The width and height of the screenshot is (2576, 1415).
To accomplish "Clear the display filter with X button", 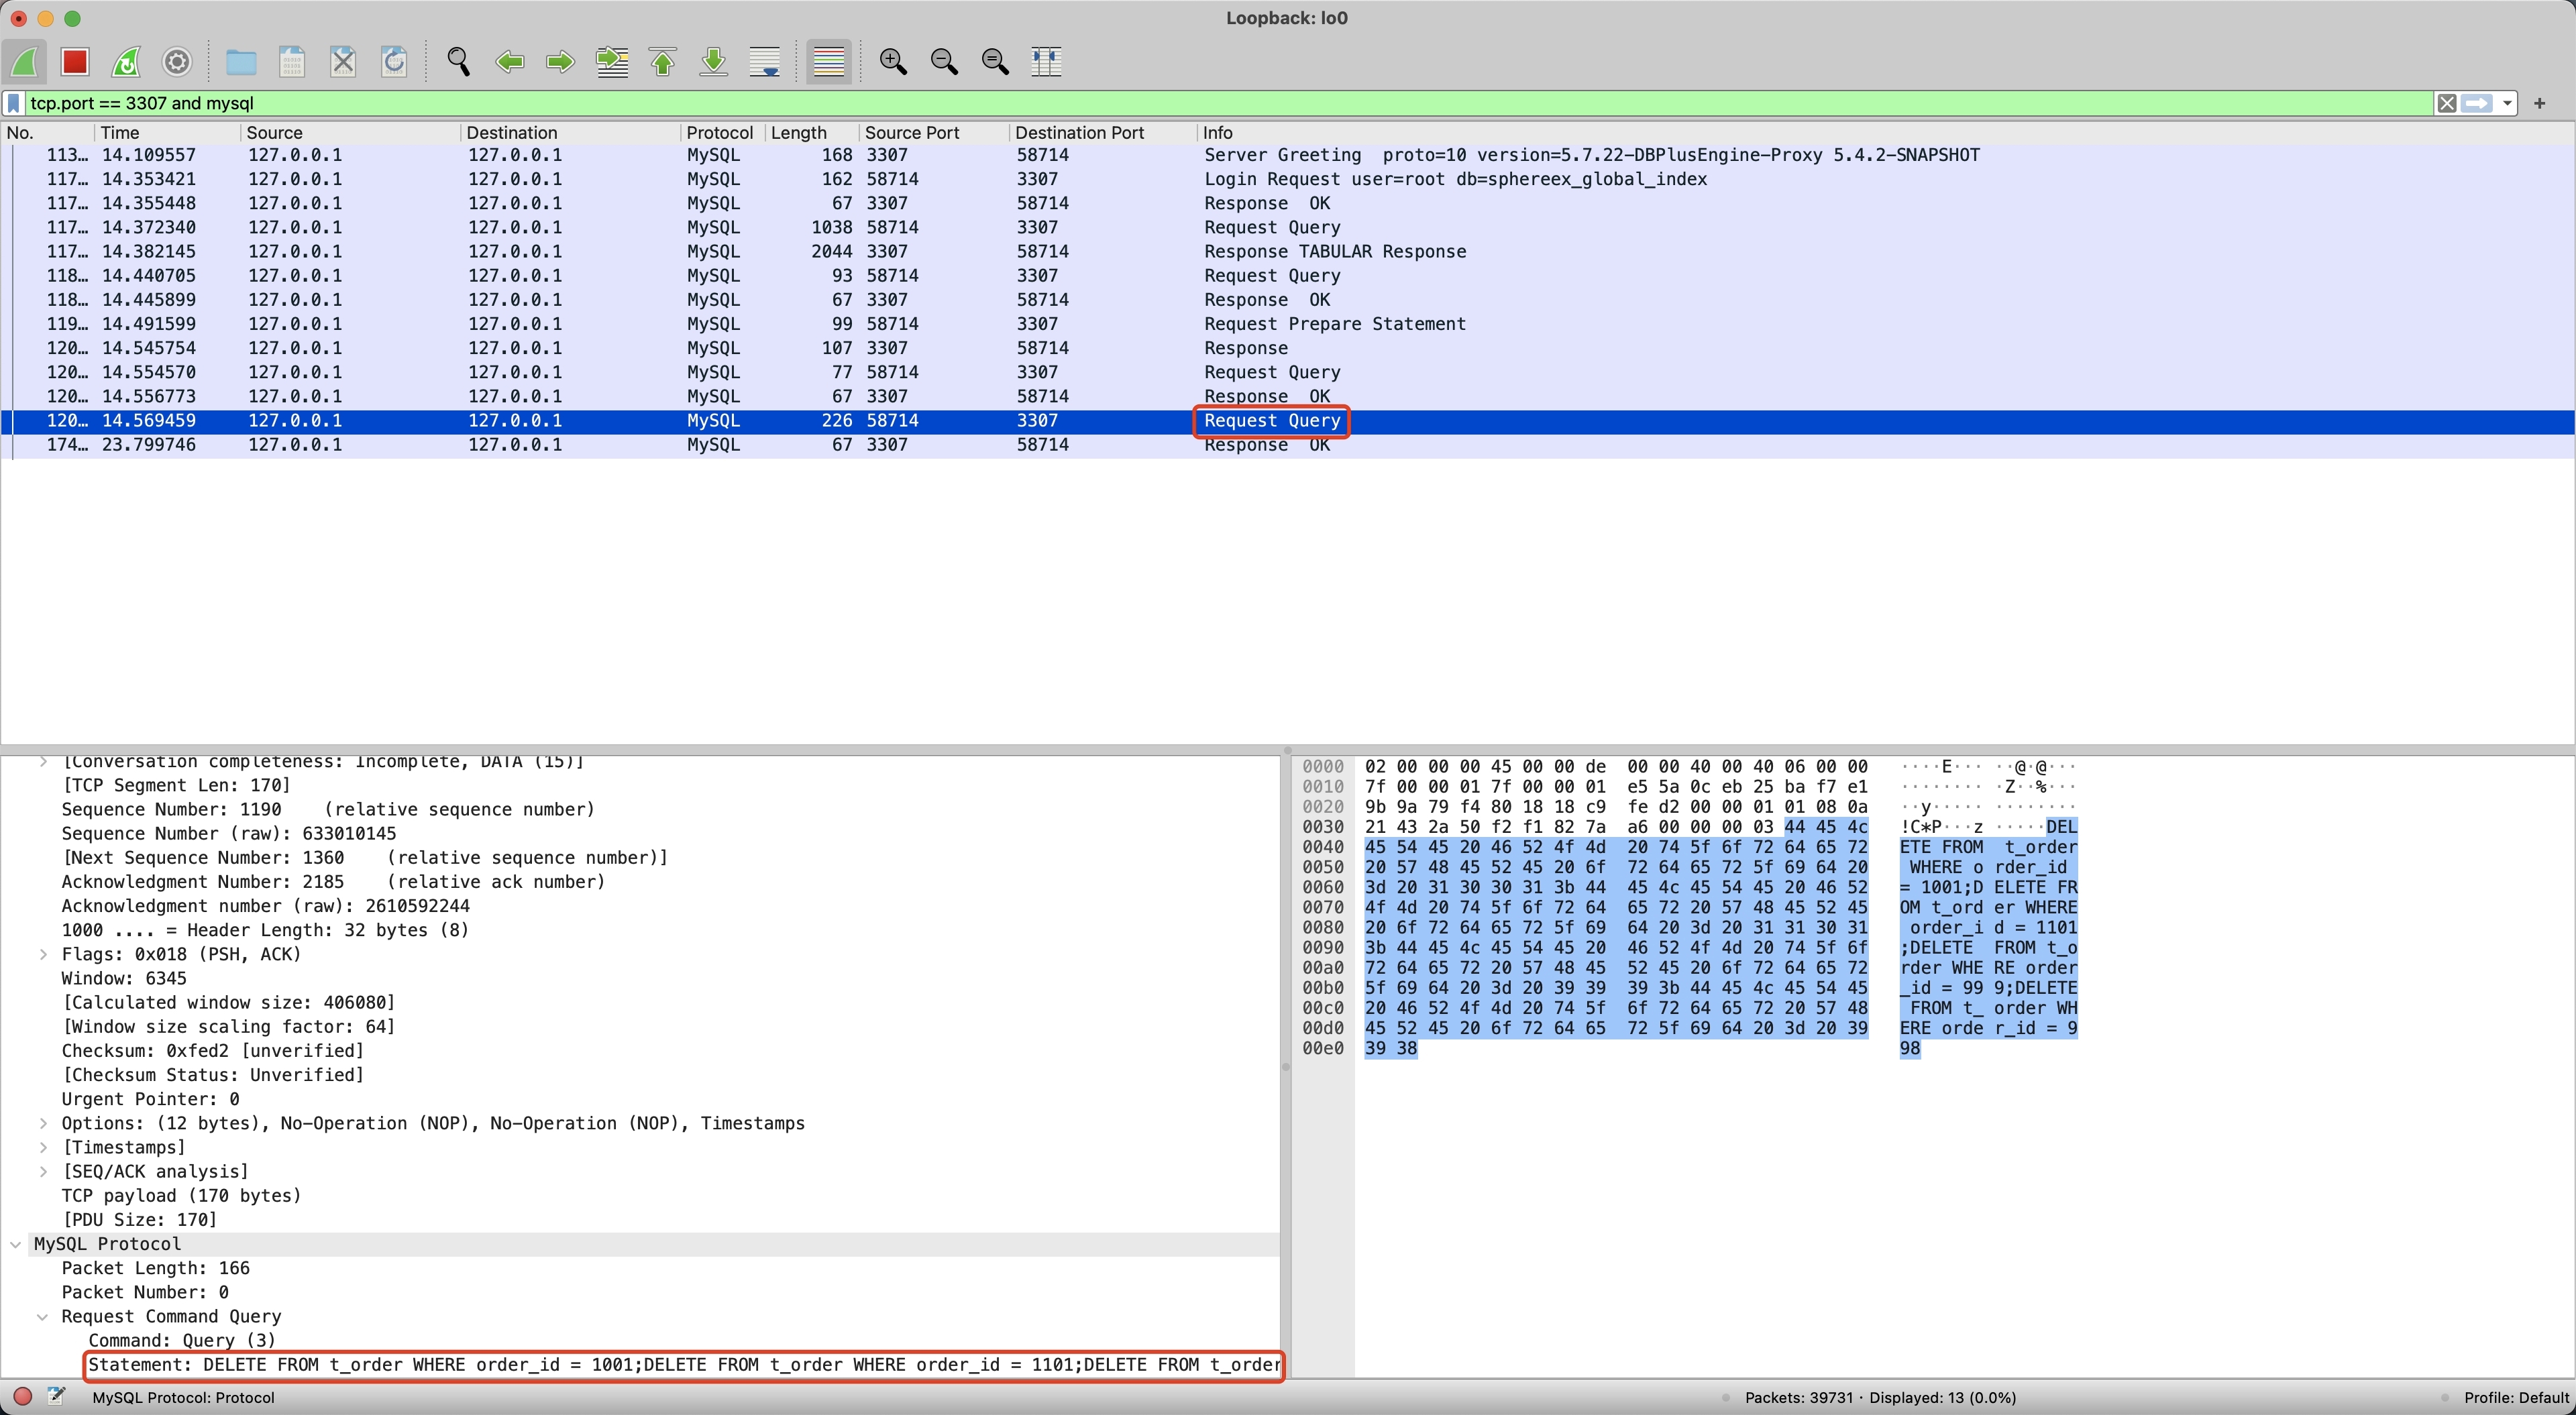I will [2446, 103].
